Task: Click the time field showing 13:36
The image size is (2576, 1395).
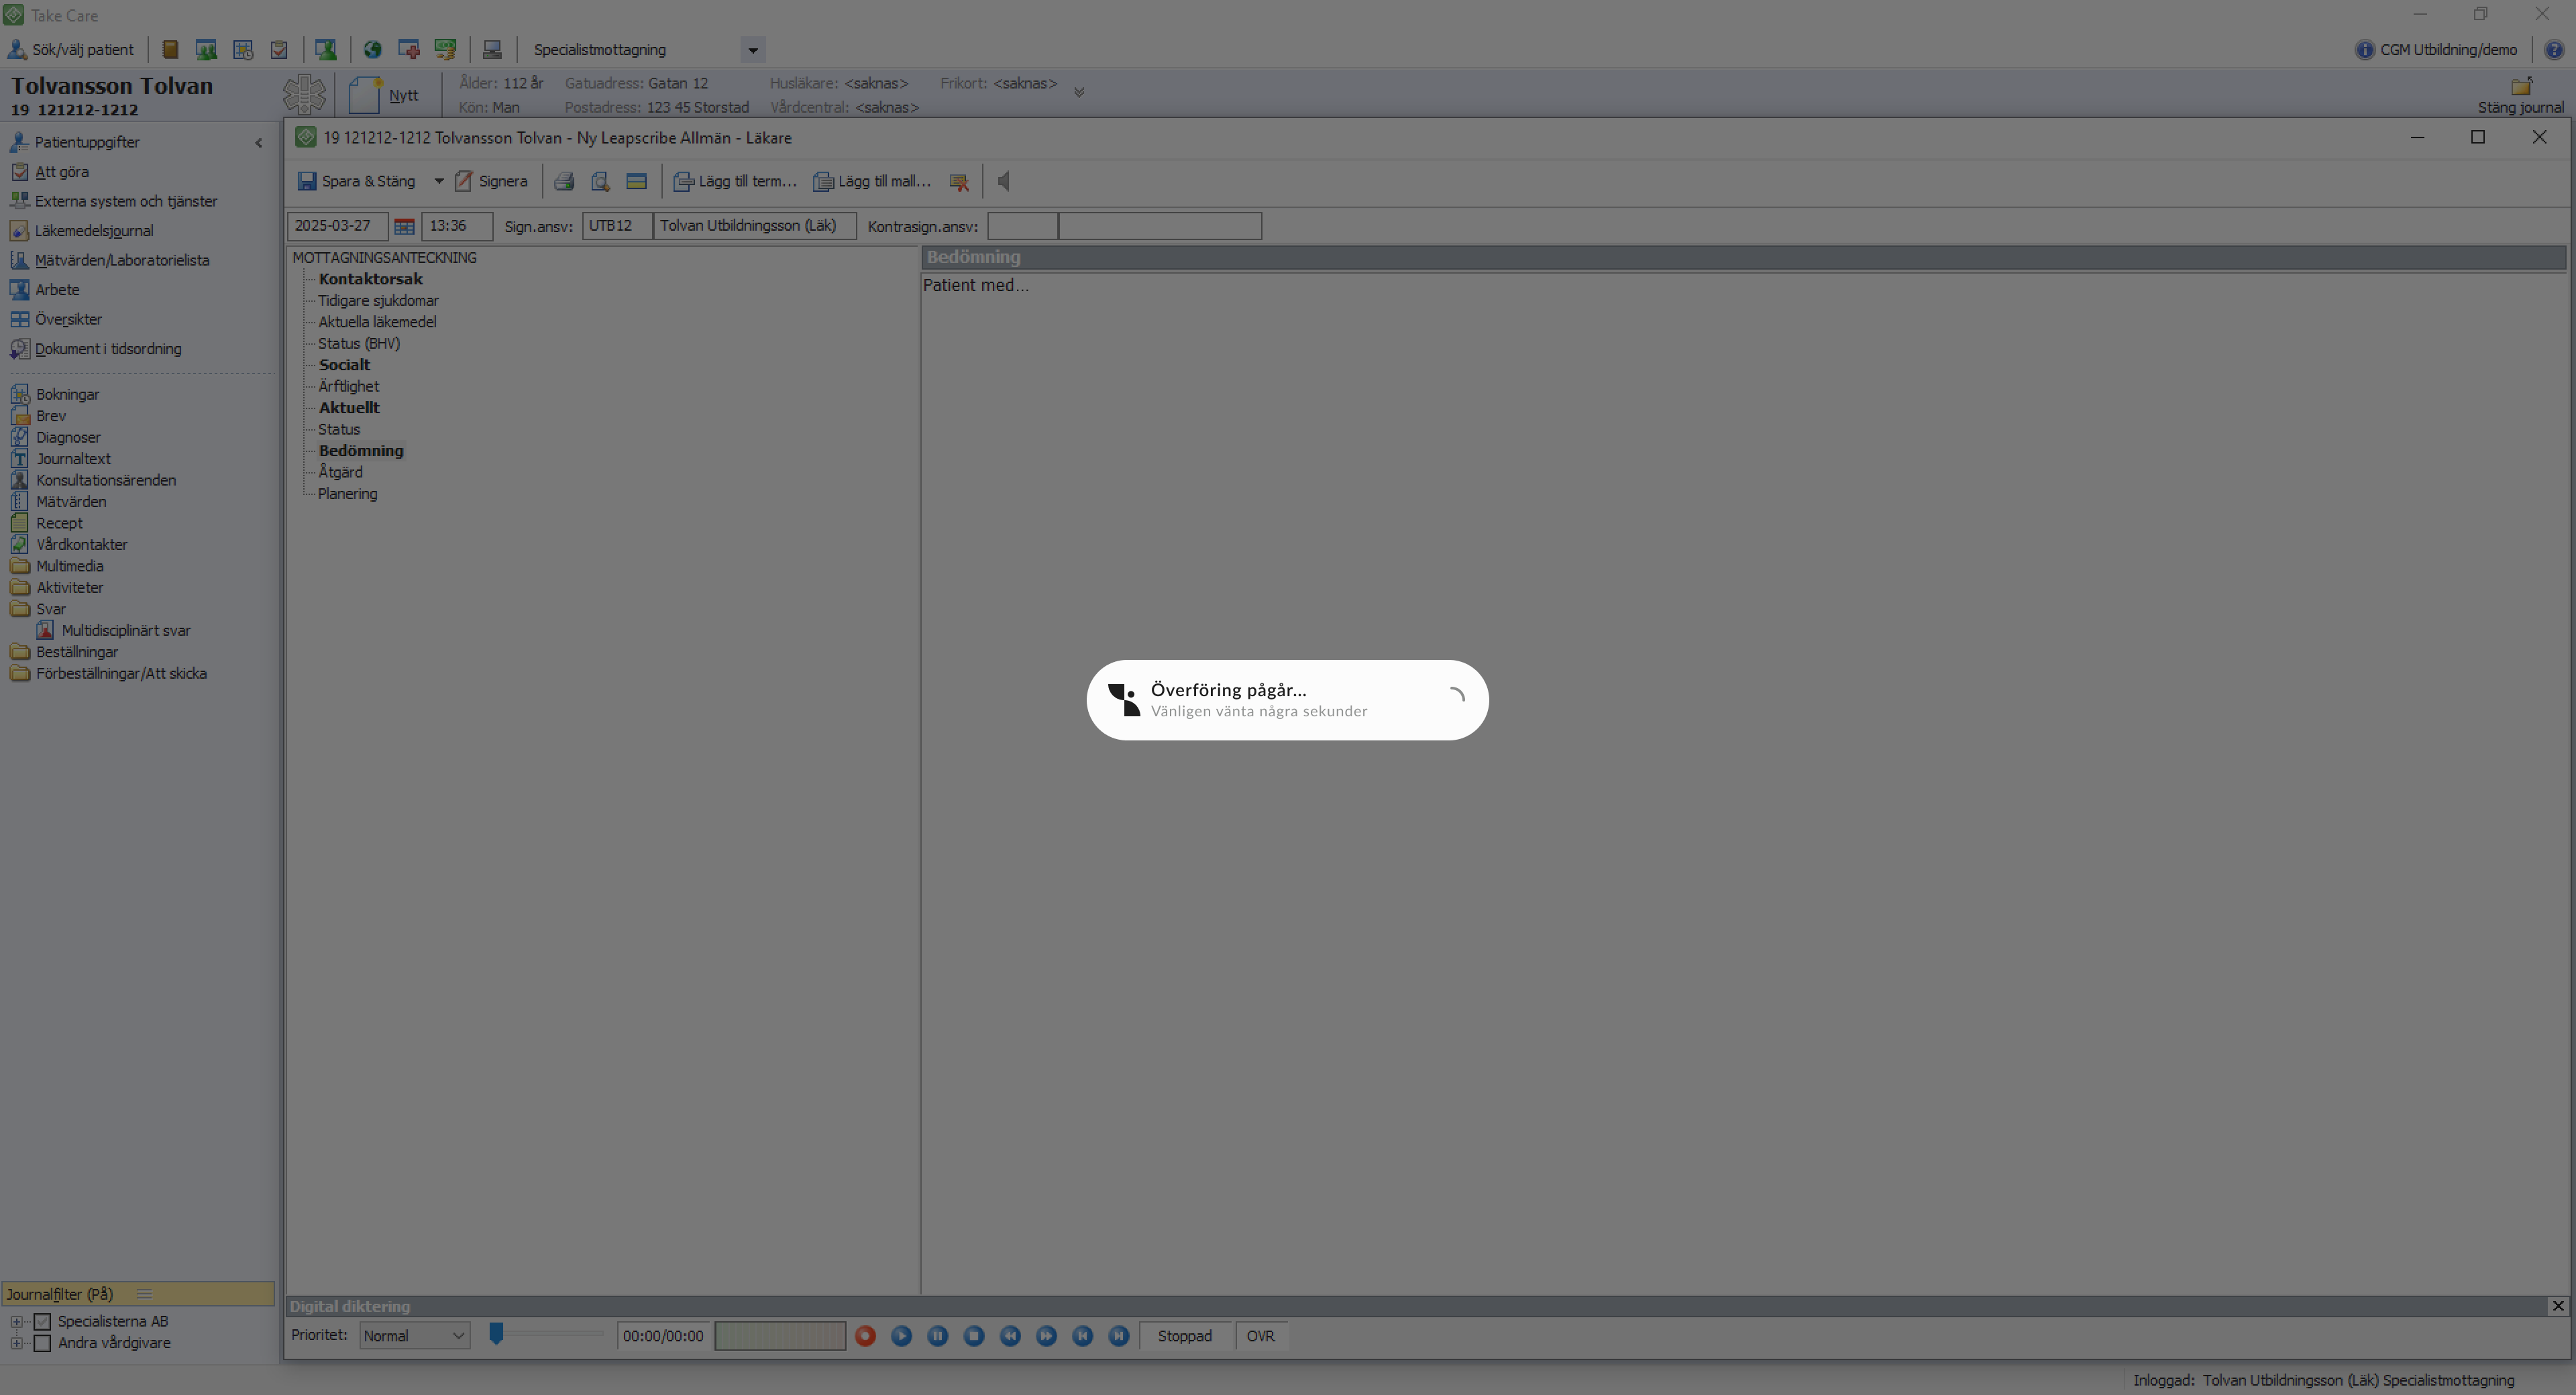Action: 457,226
